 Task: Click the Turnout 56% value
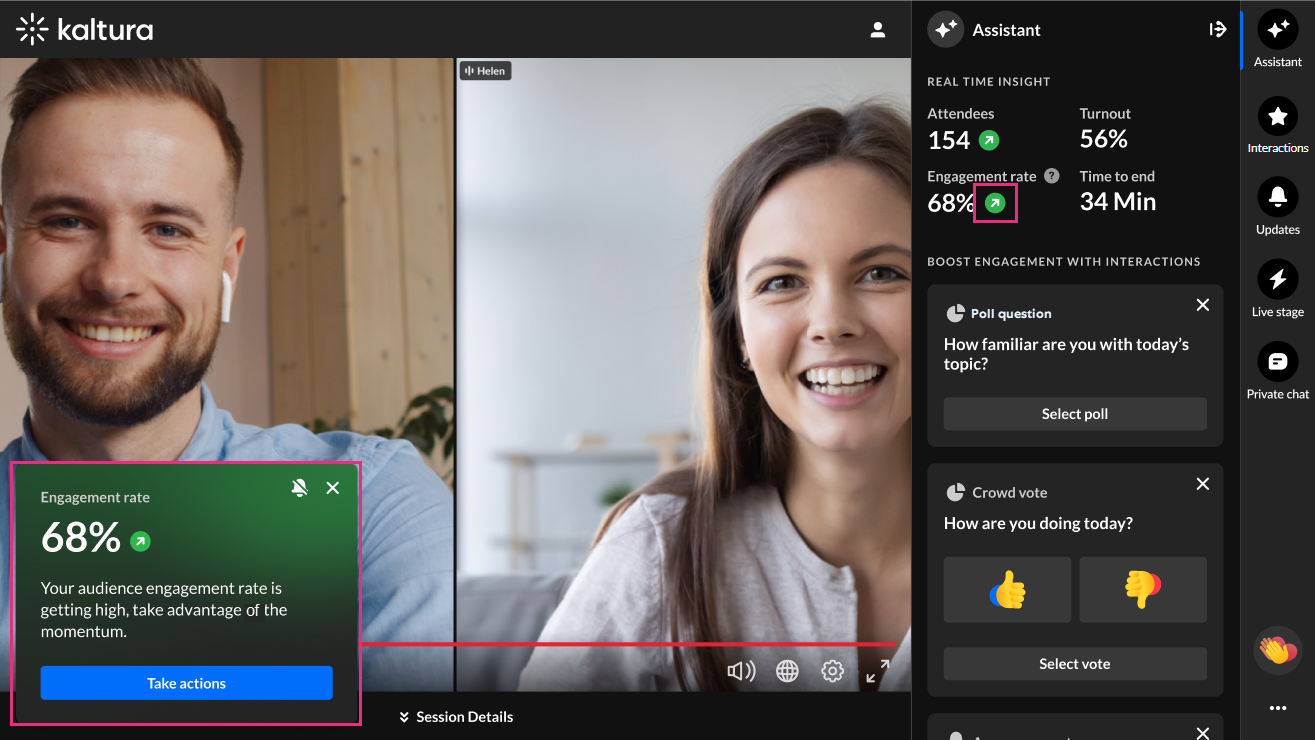coord(1104,139)
